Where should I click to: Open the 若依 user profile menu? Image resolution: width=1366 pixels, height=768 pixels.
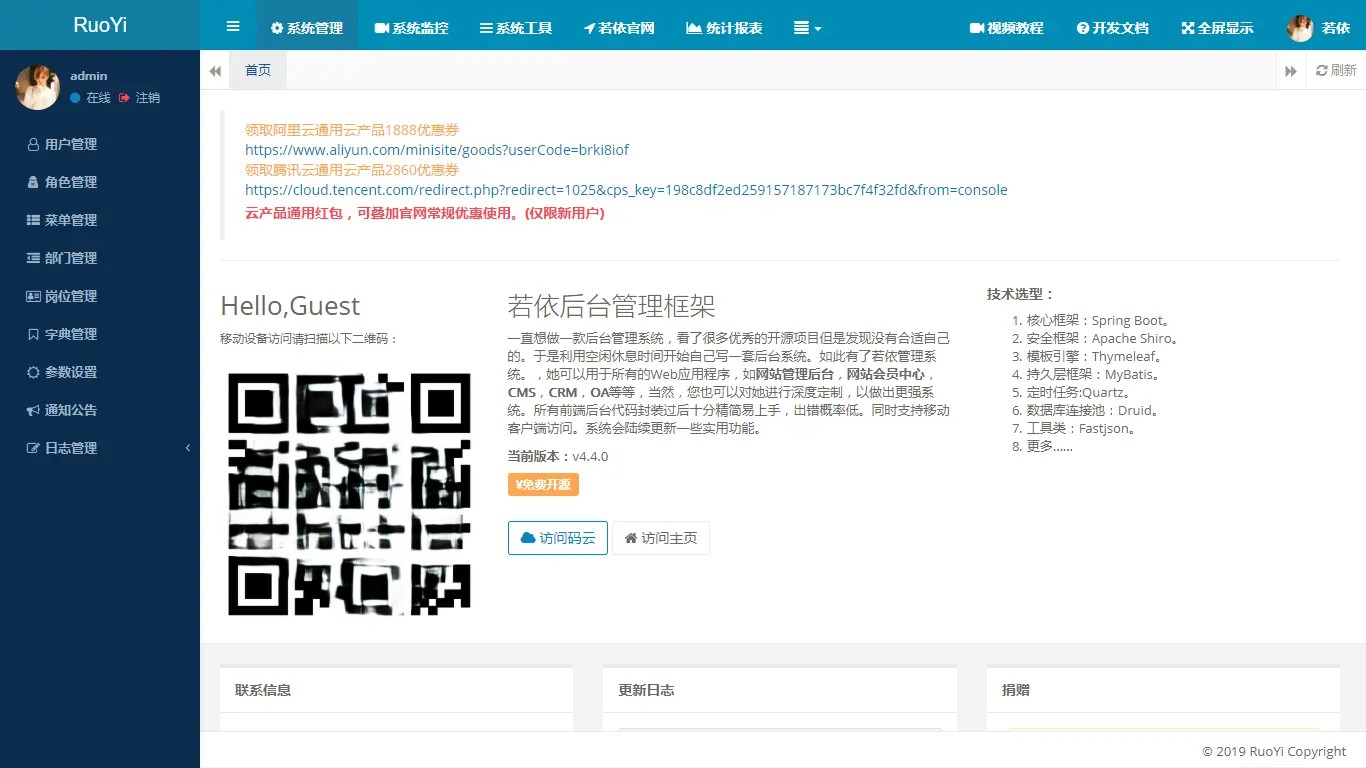(1318, 28)
